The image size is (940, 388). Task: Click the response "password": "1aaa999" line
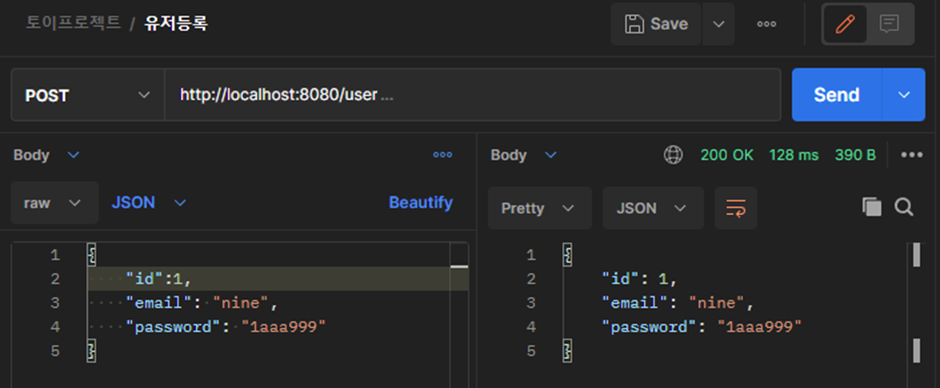(701, 327)
